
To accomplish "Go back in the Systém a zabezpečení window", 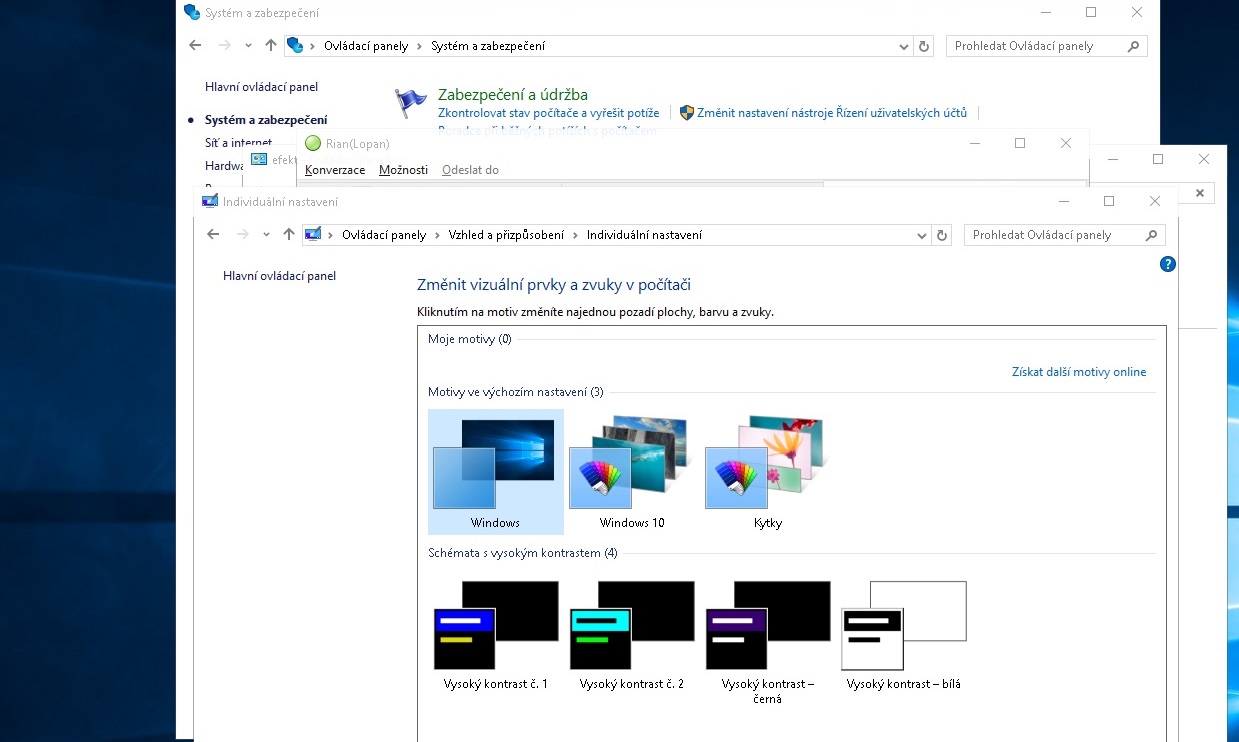I will click(x=195, y=46).
